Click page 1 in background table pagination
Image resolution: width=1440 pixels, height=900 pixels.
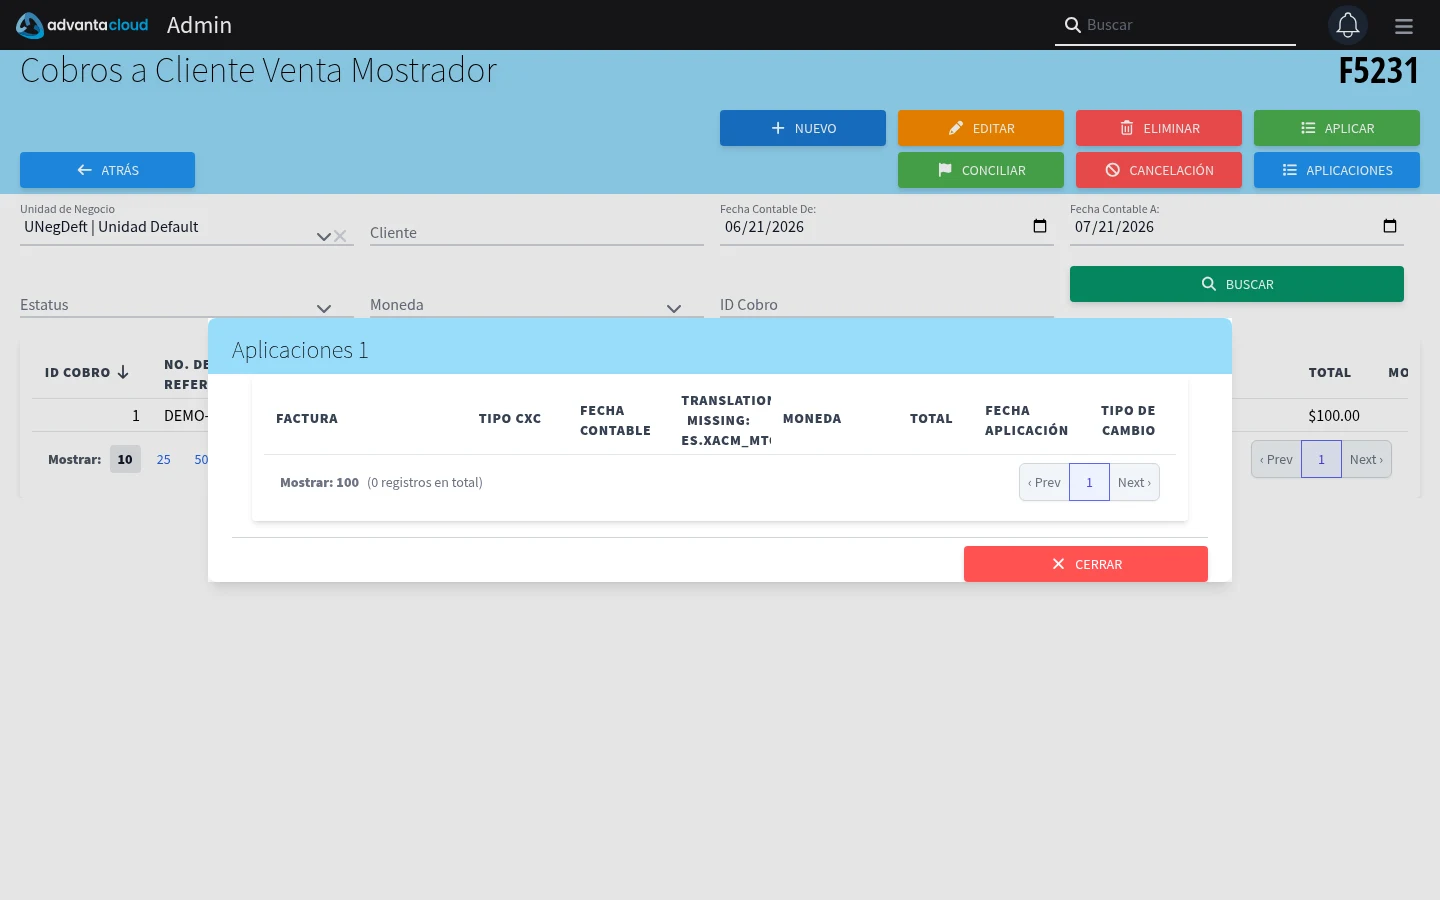pyautogui.click(x=1321, y=459)
